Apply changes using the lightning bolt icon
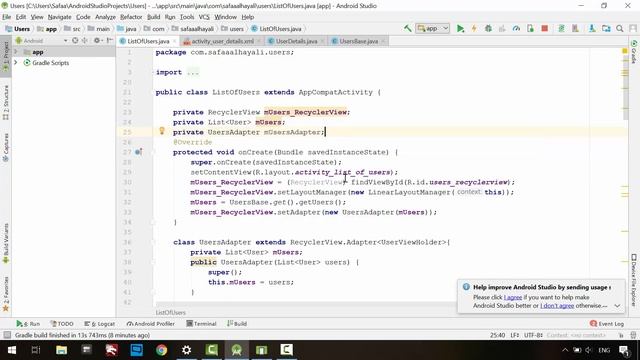 click(x=474, y=29)
